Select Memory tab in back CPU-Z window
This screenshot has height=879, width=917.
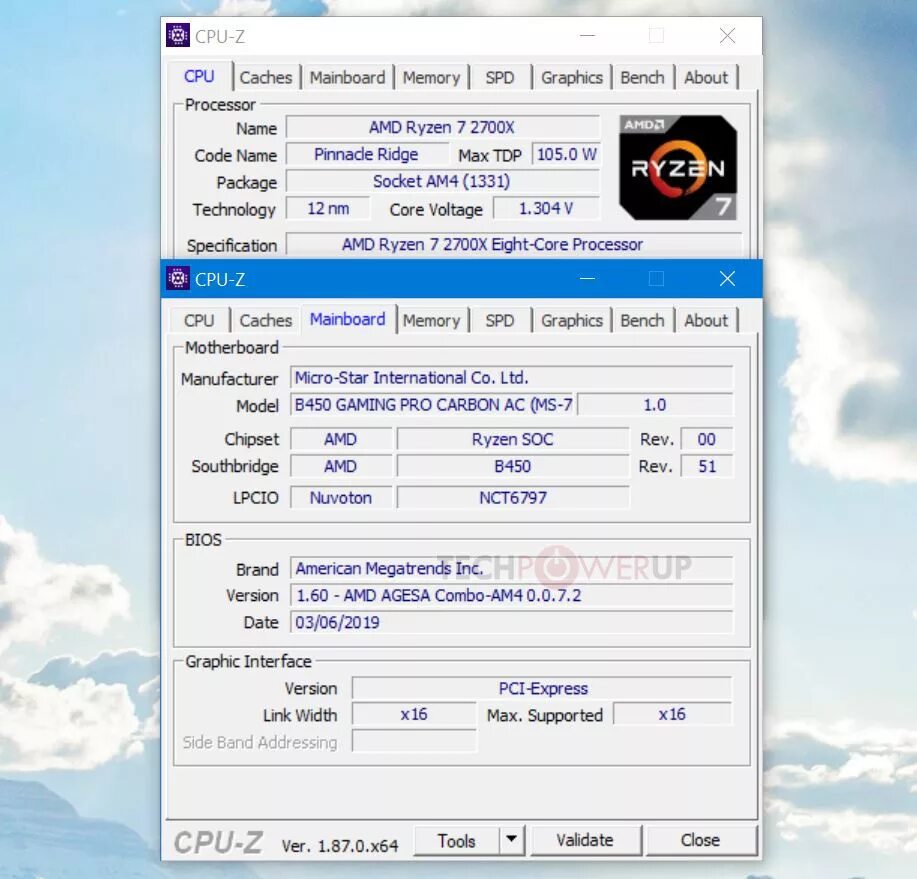point(432,77)
